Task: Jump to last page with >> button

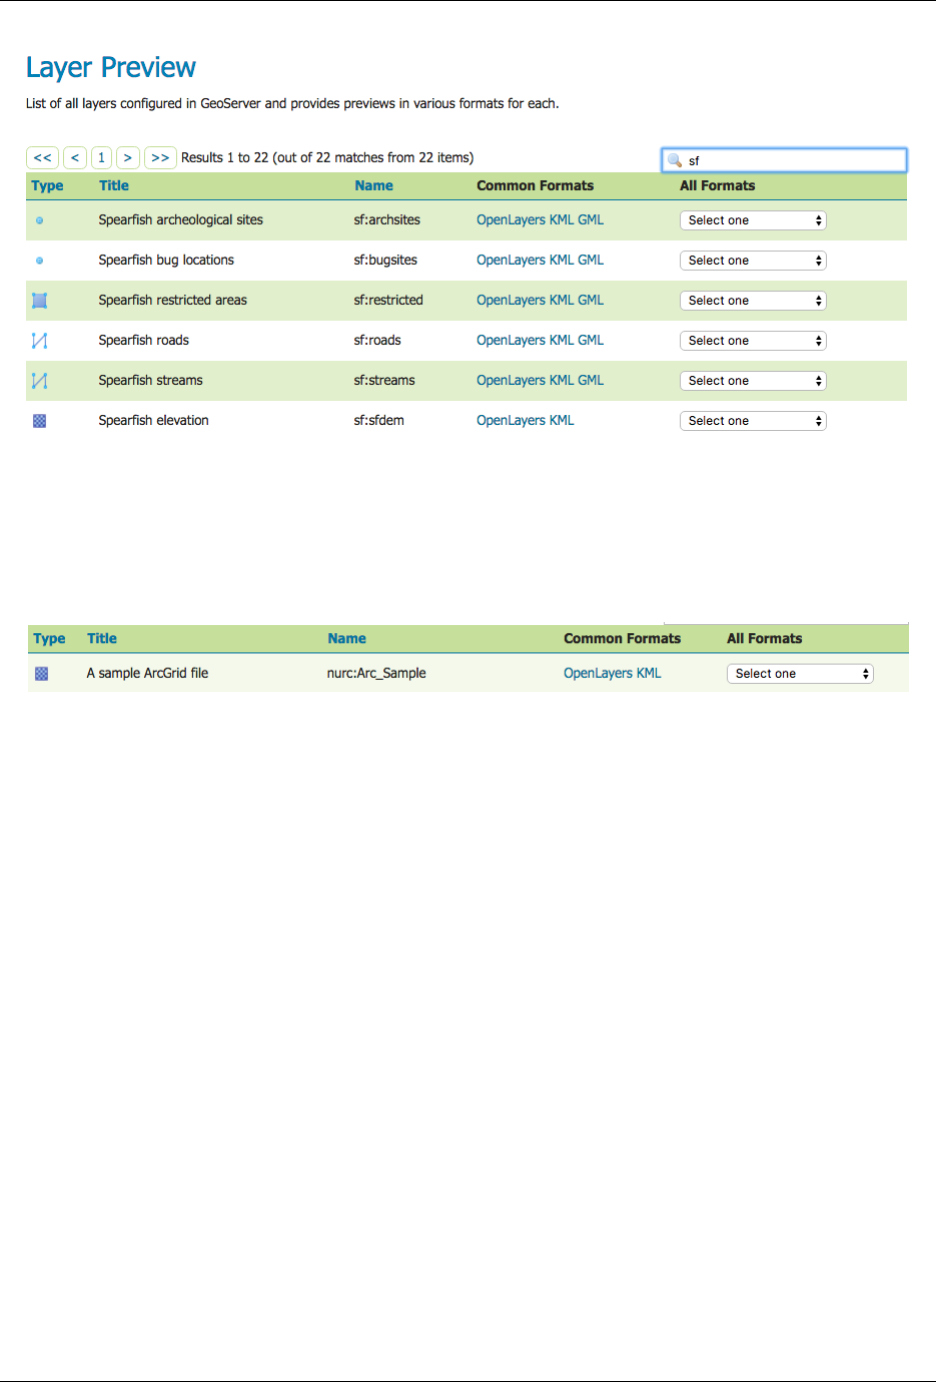Action: point(160,157)
